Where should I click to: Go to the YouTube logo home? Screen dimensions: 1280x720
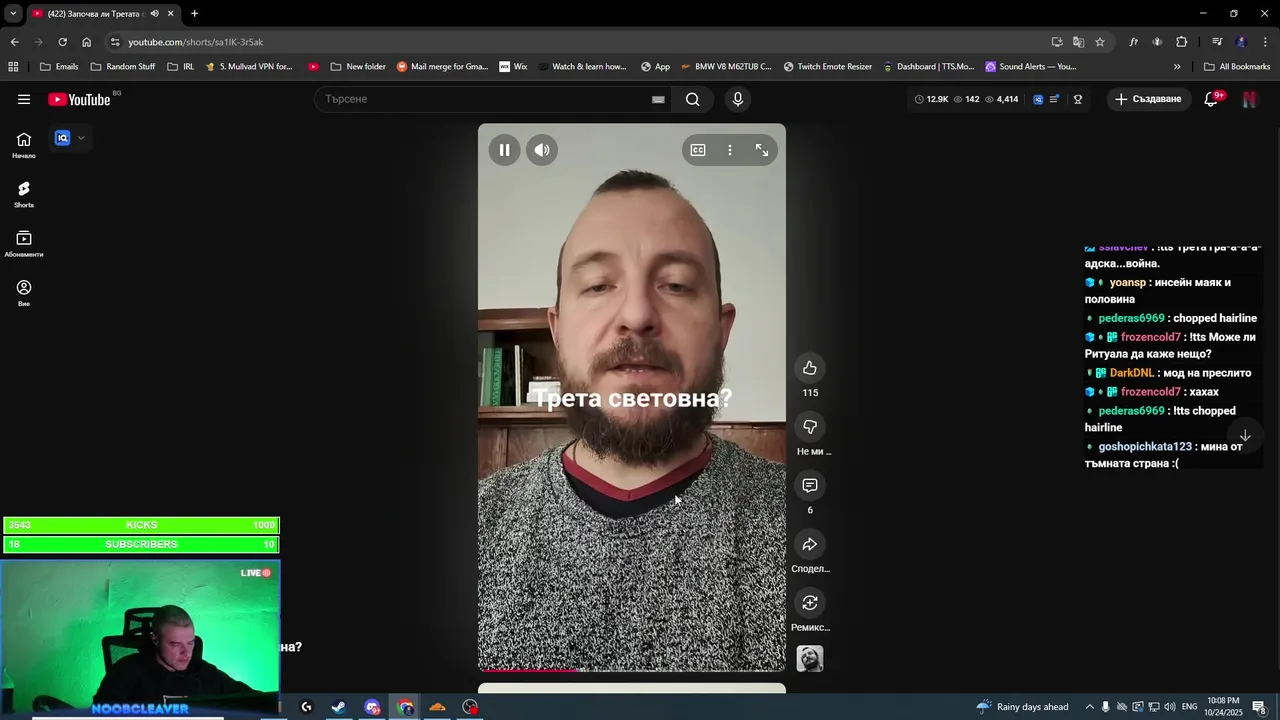tap(79, 99)
